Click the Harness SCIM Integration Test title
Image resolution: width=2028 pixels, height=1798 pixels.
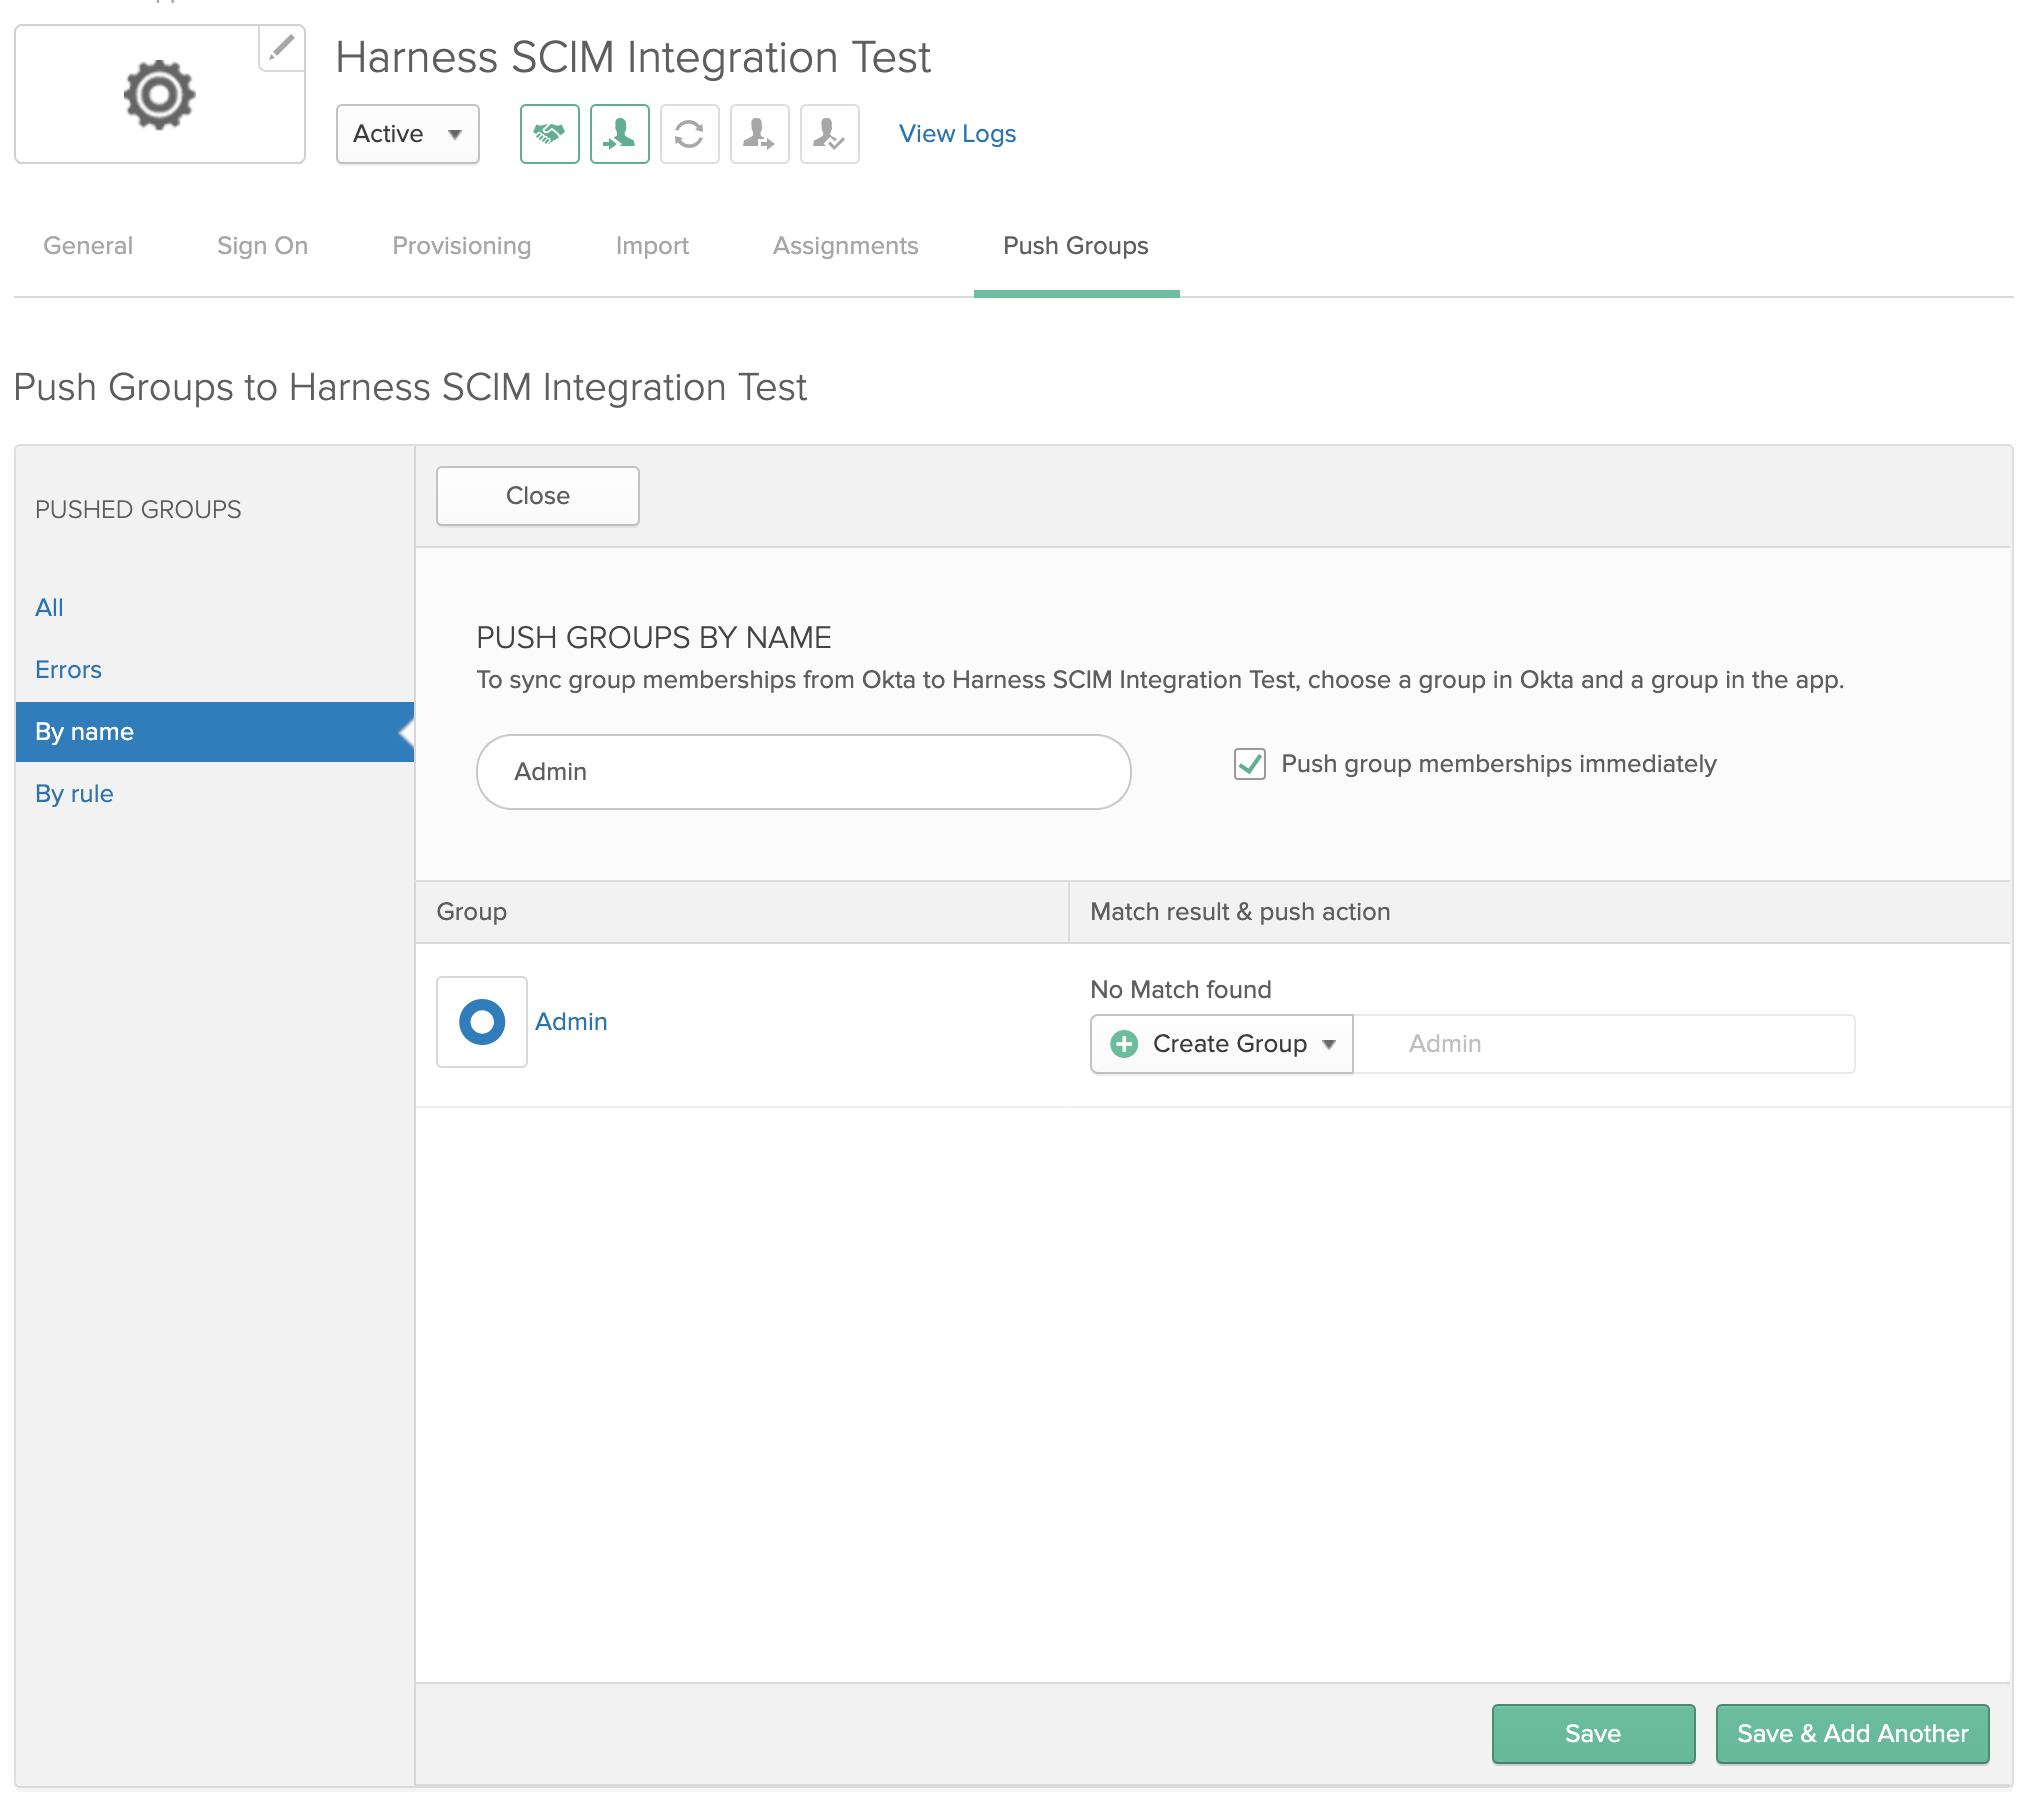[x=633, y=58]
